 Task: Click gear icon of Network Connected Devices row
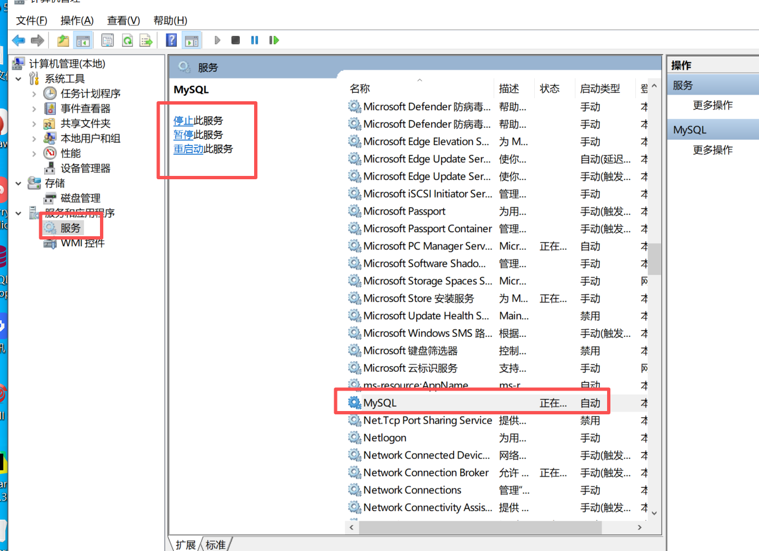(x=355, y=455)
